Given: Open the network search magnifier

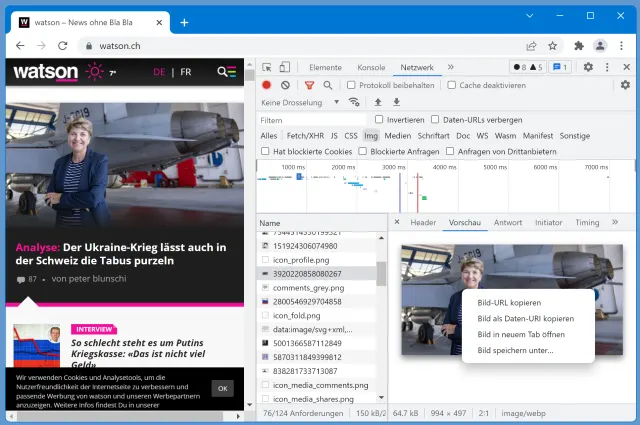Looking at the screenshot, I should (328, 85).
